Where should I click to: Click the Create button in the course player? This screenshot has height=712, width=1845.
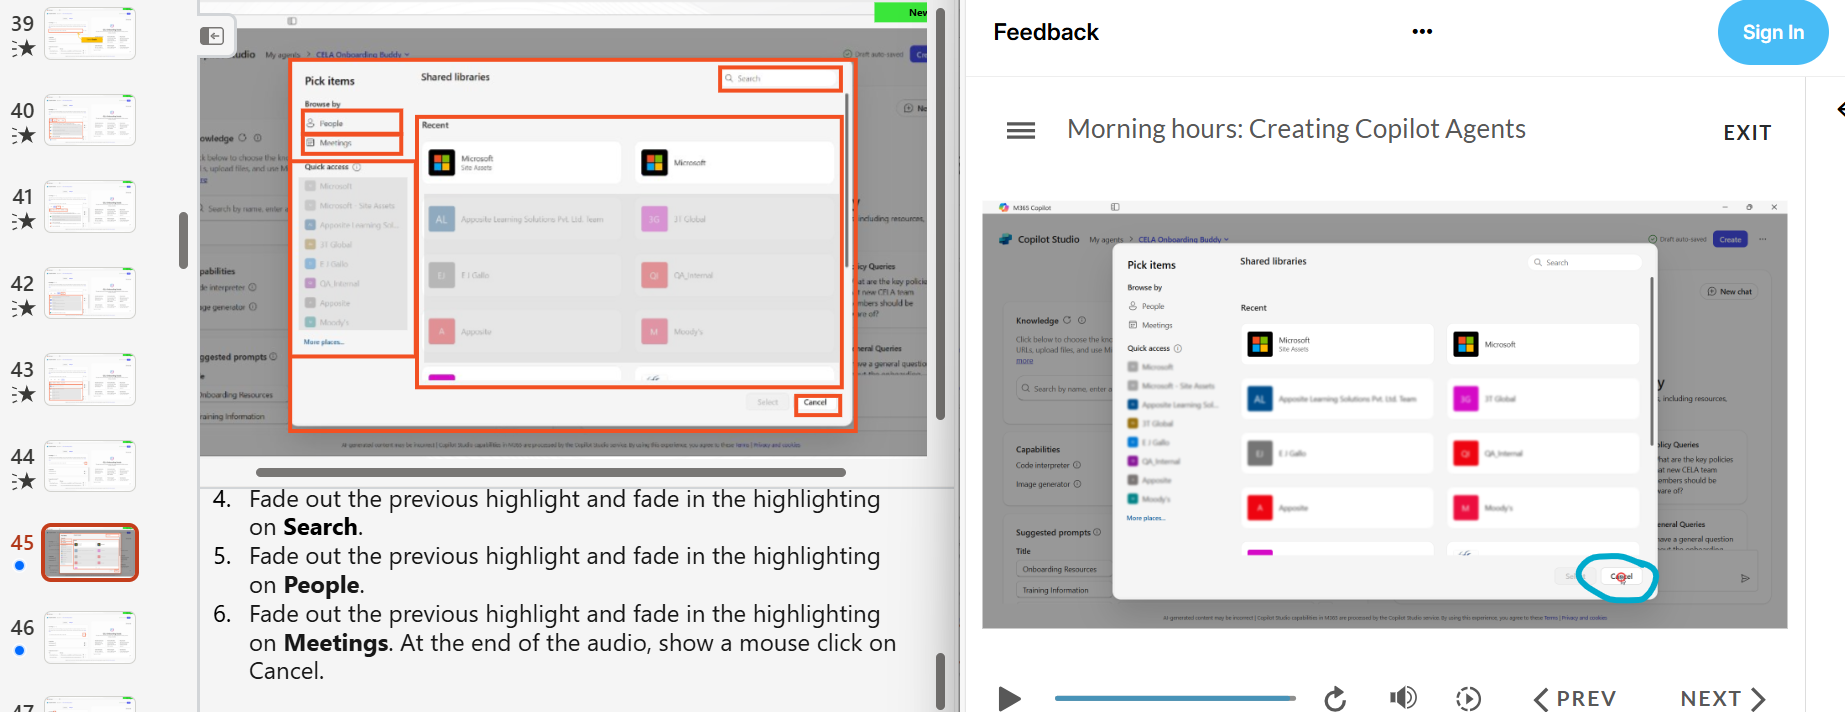click(x=1730, y=239)
